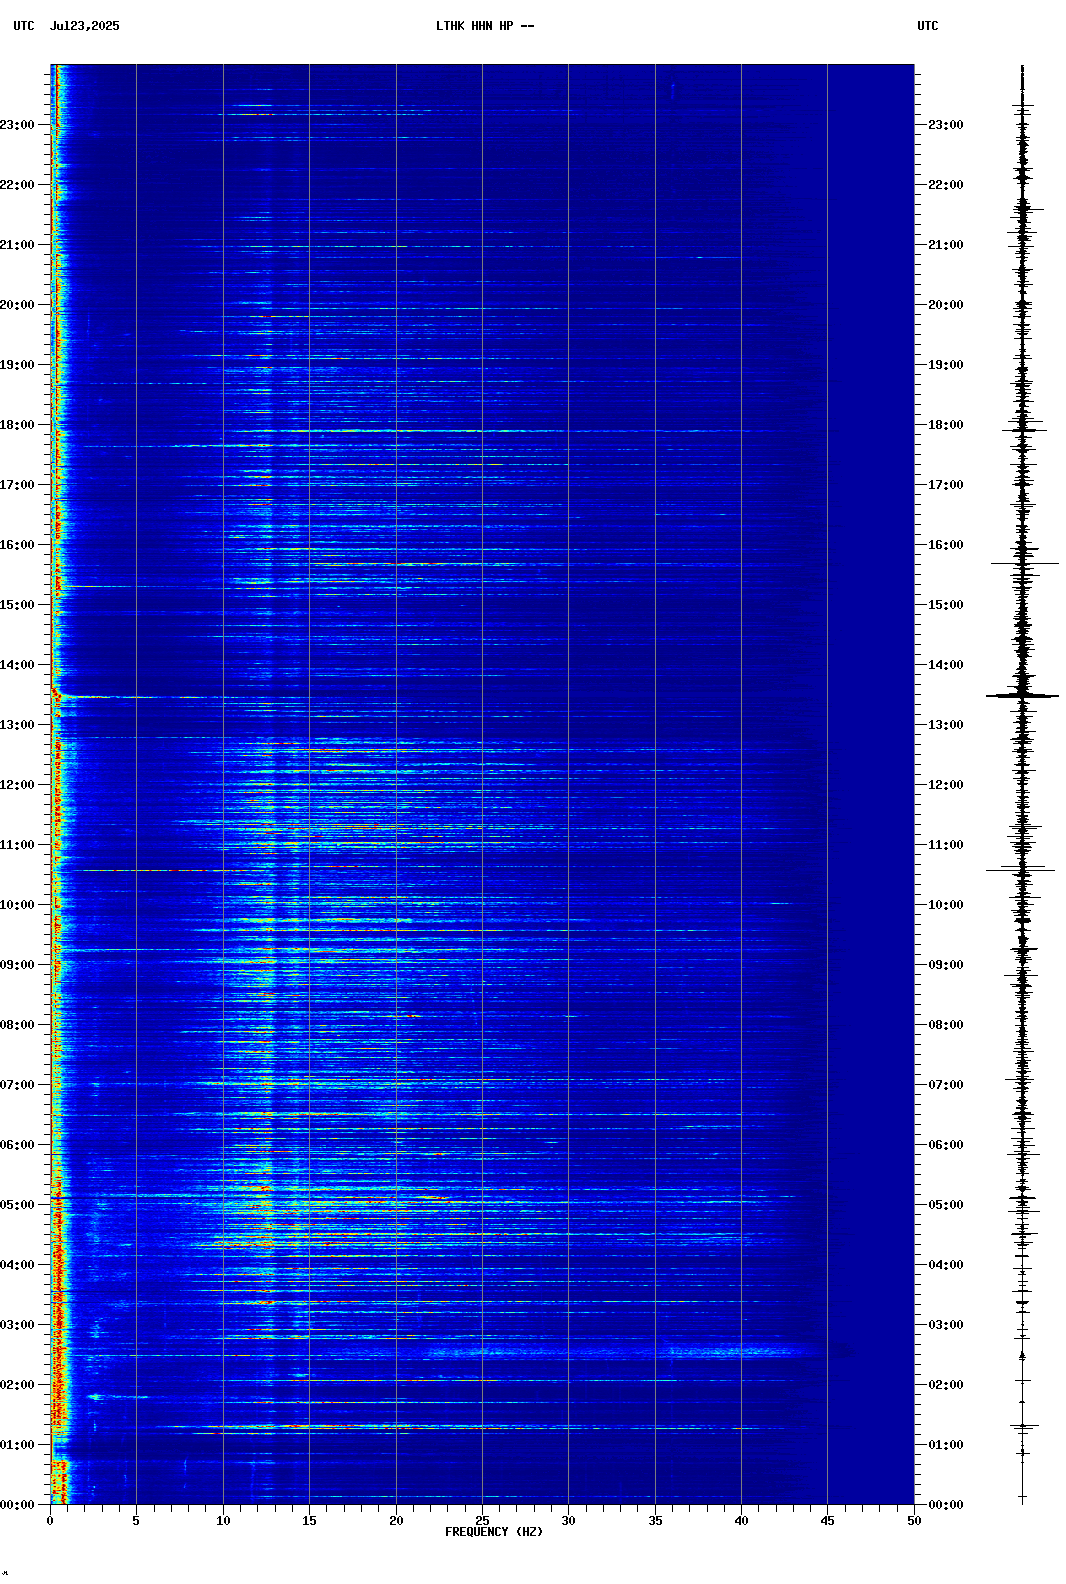Click the 'UTC' label beside the date
The height and width of the screenshot is (1584, 1066).
click(24, 26)
